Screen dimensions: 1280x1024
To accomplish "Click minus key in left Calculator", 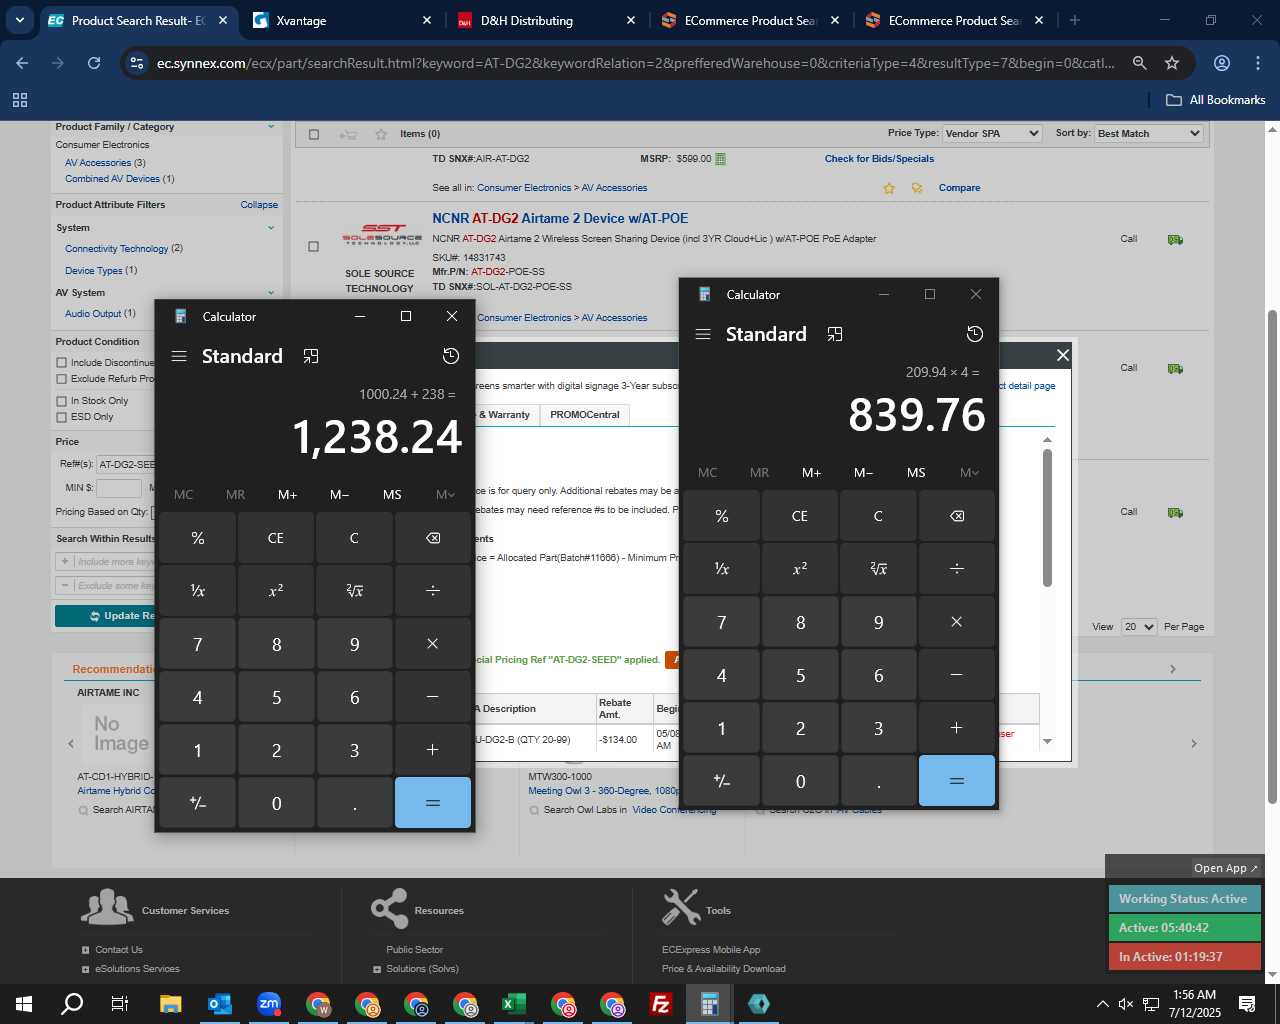I will tap(433, 697).
